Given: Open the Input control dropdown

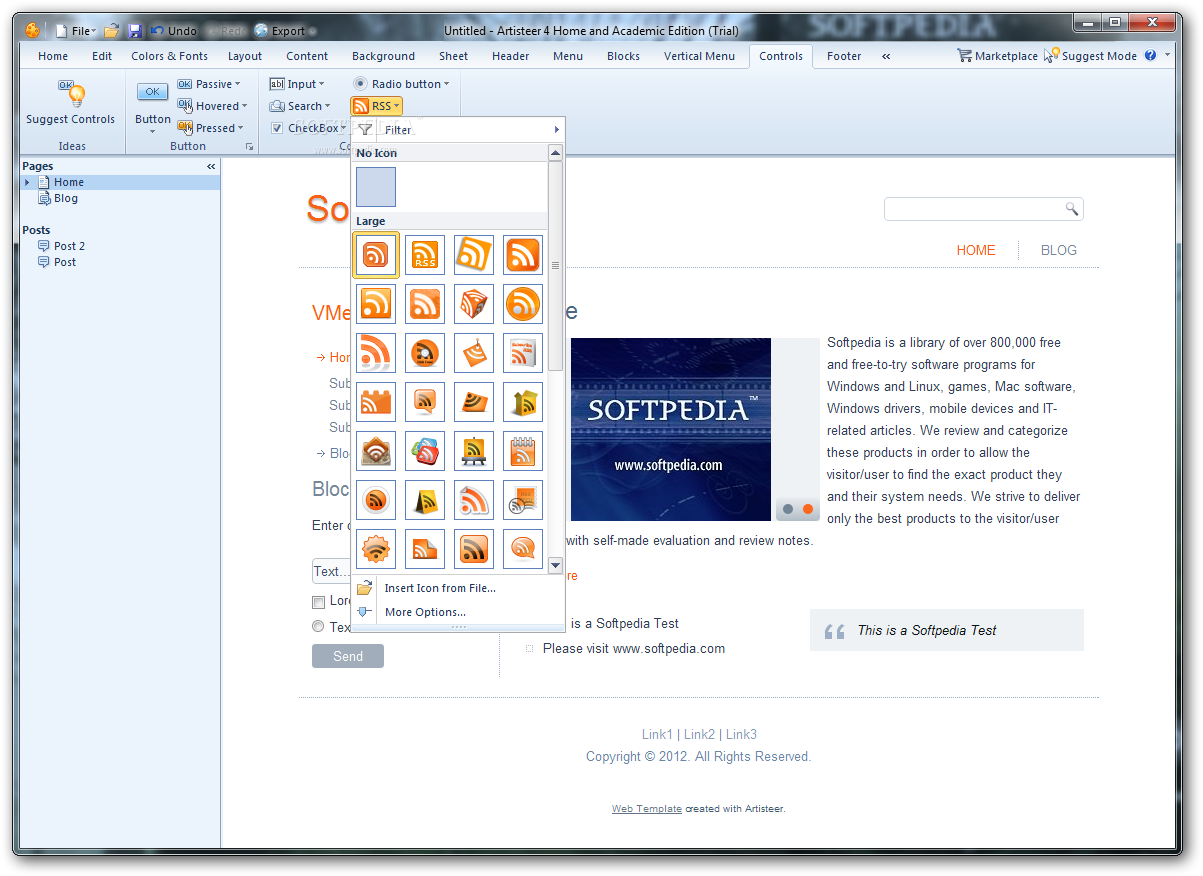Looking at the screenshot, I should (297, 84).
